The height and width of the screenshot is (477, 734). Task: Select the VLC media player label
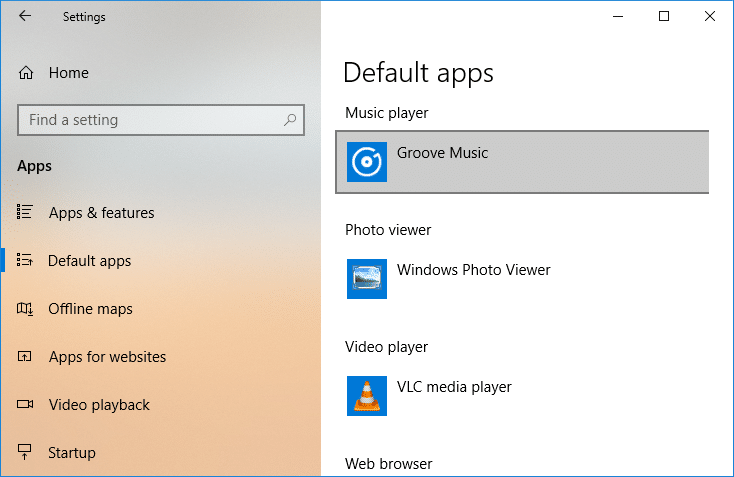[454, 387]
